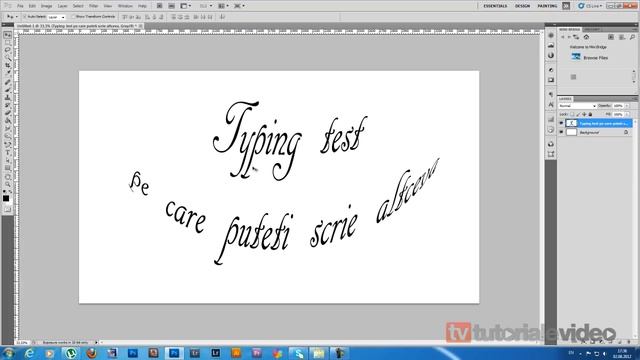
Task: Click the Distribute top edges icon
Action: [x=173, y=17]
